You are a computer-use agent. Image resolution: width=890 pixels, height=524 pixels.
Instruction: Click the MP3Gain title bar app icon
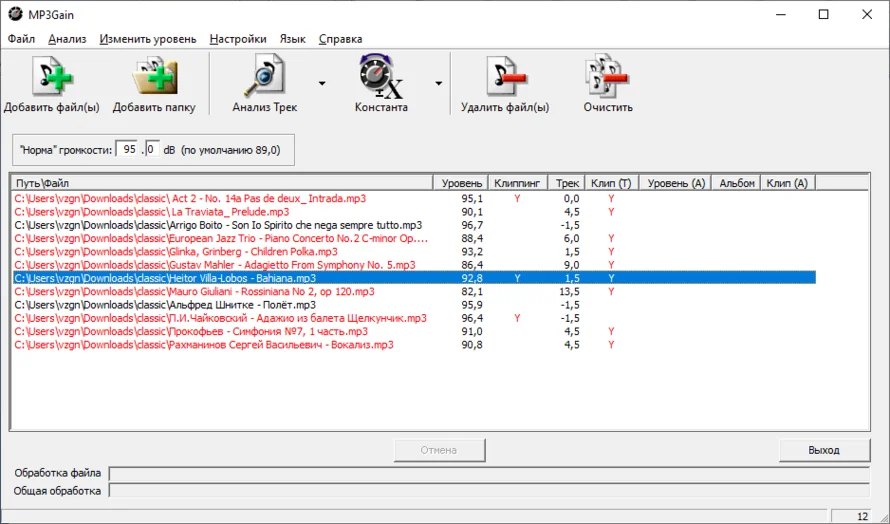point(15,14)
